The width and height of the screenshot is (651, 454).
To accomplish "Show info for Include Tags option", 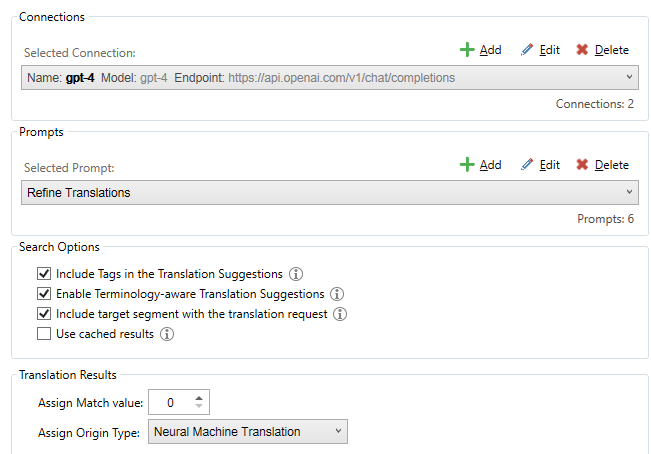I will coord(296,274).
